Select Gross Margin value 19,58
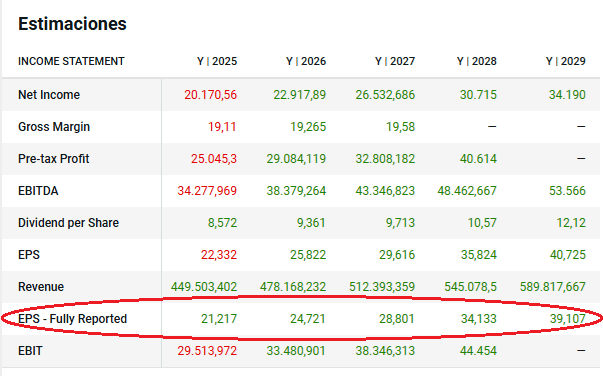The height and width of the screenshot is (376, 603). click(x=400, y=126)
